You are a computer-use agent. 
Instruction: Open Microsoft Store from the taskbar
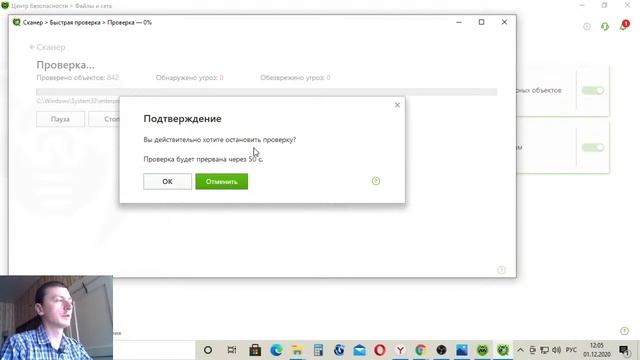click(255, 350)
